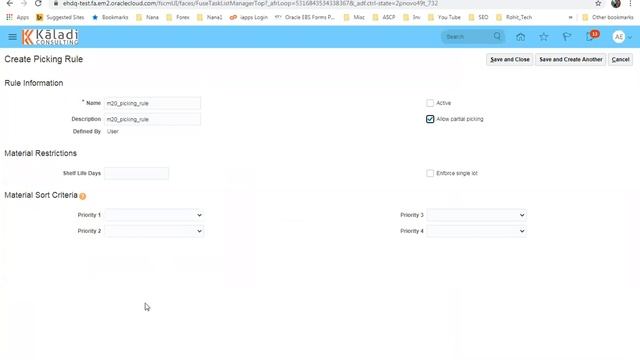Focus the Name input field
Screen dimensions: 640x360
coord(152,103)
